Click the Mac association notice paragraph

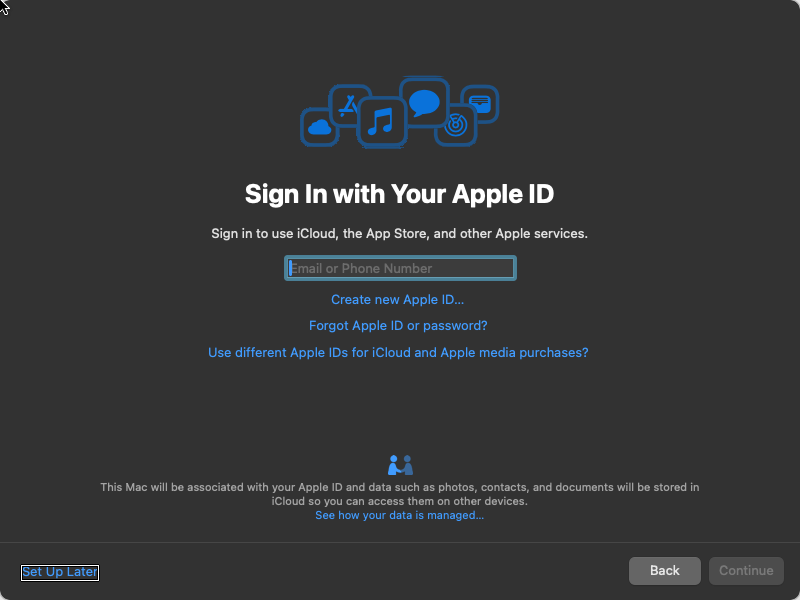coord(400,494)
